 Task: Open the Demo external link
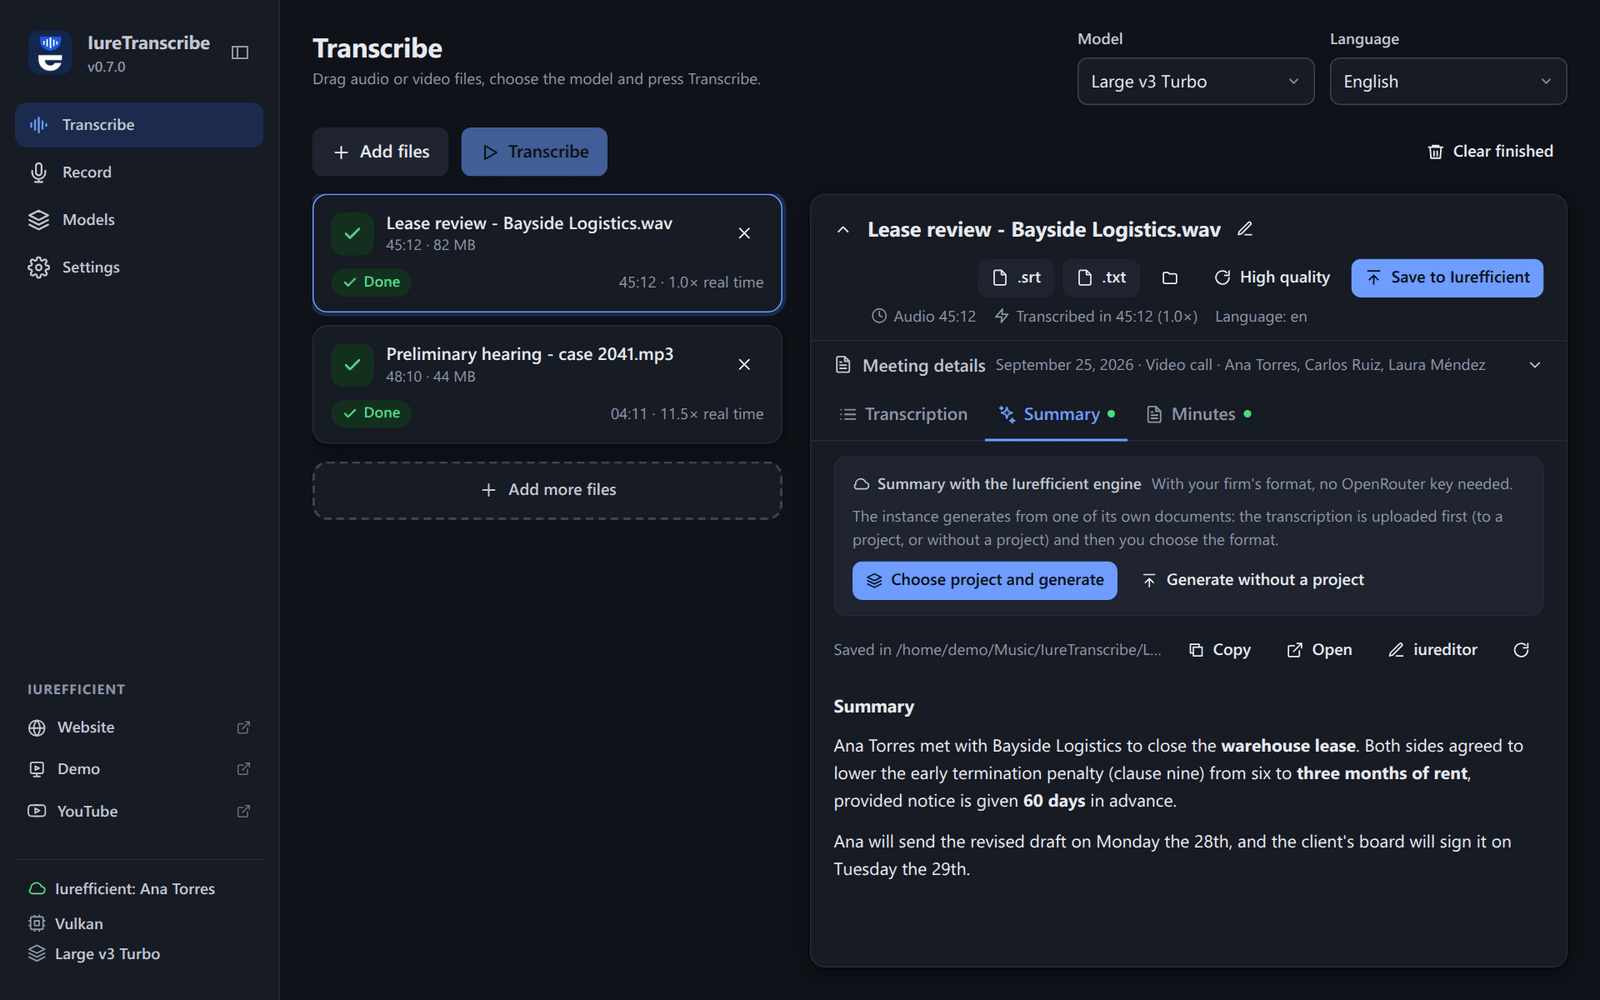pyautogui.click(x=139, y=769)
